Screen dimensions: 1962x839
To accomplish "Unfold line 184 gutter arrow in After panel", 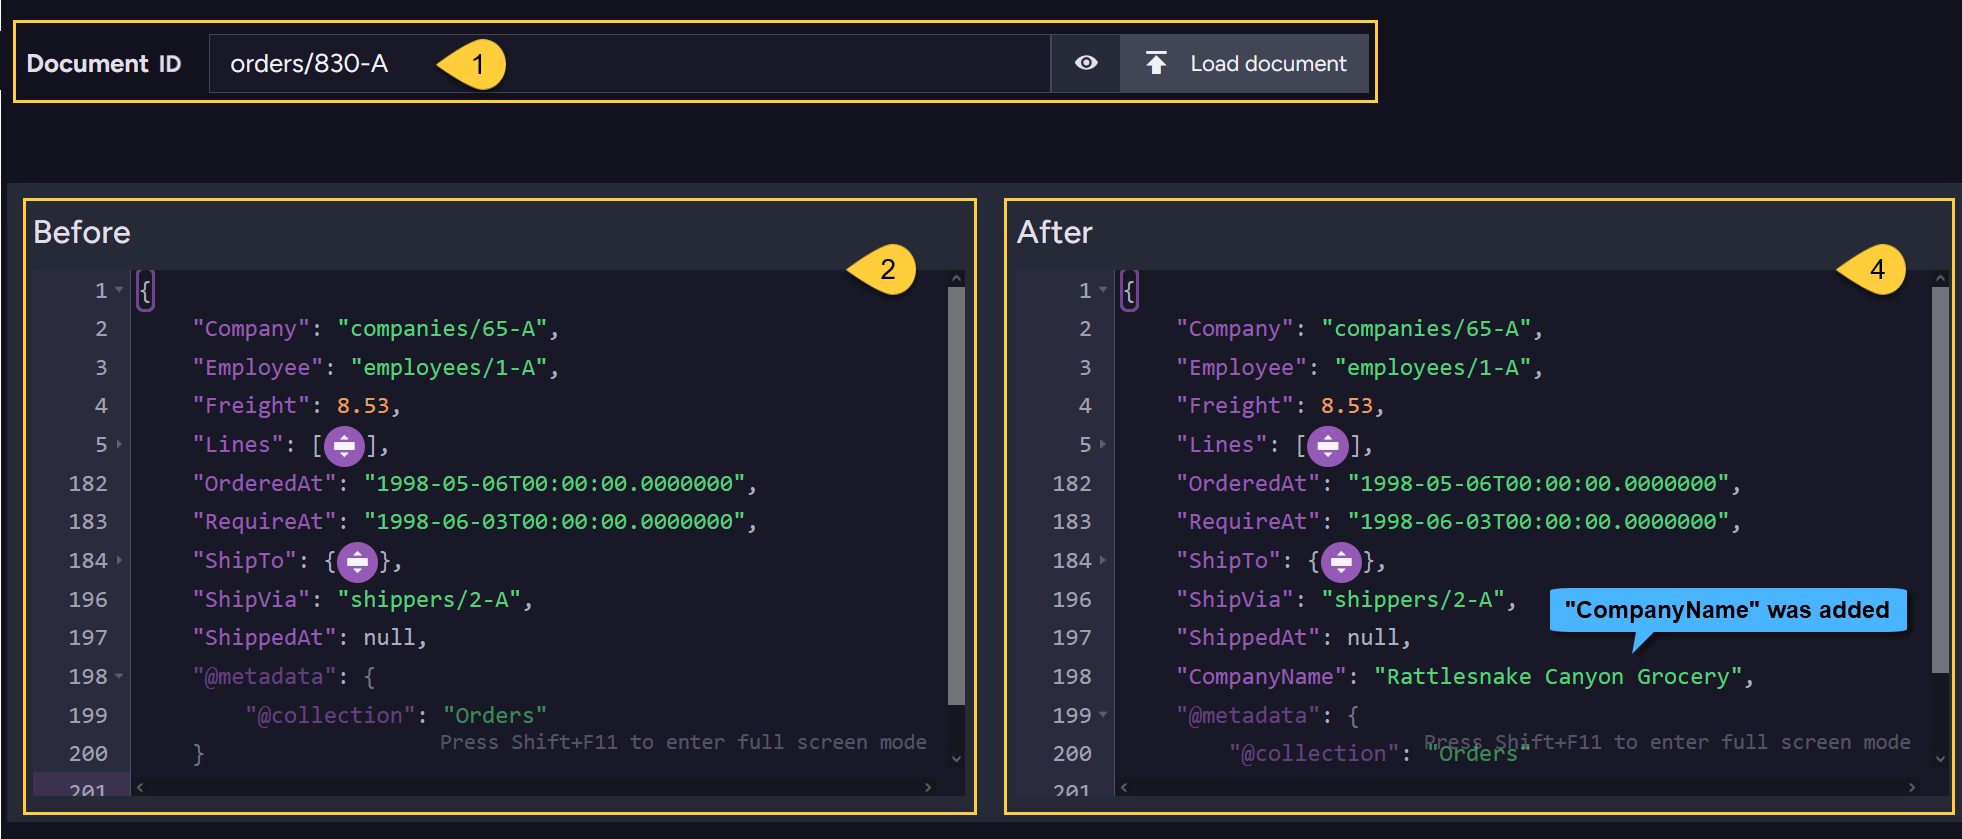I will tap(1103, 560).
